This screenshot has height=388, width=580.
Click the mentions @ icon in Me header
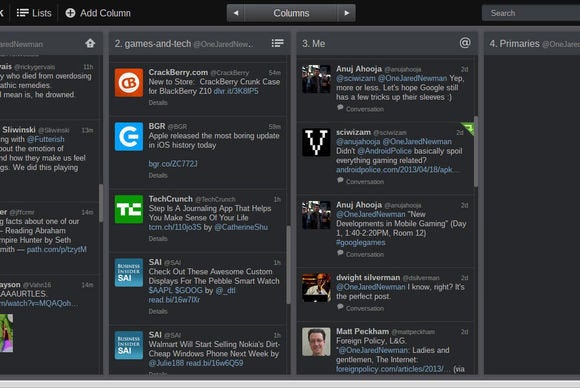pos(465,43)
